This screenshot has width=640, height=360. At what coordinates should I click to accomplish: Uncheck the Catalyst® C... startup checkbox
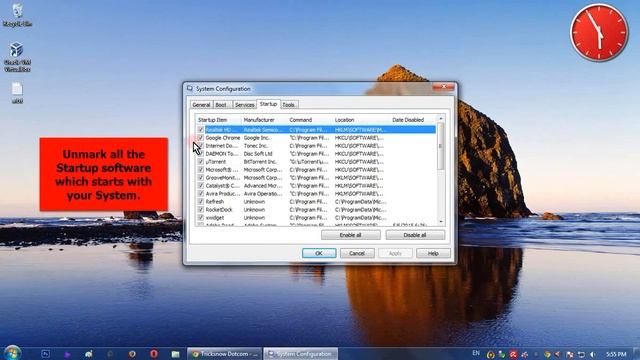200,186
